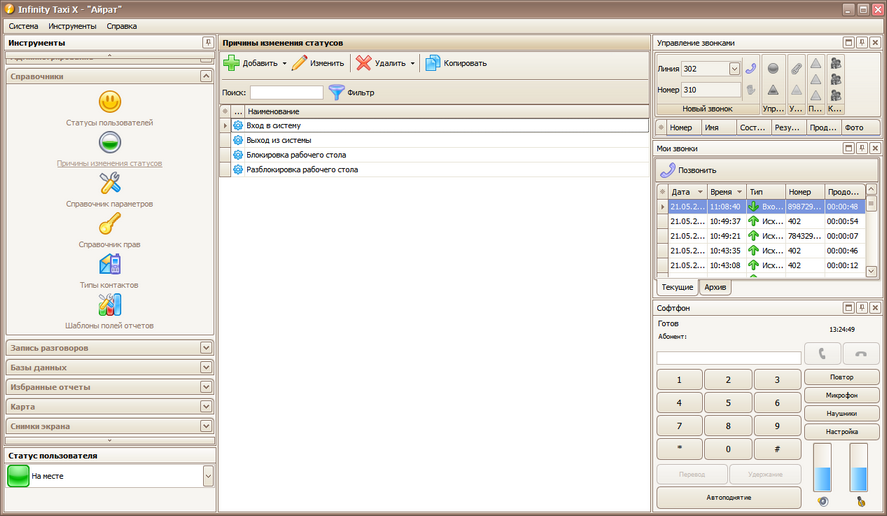Open the Статусы пользователей smiley icon

(x=110, y=102)
